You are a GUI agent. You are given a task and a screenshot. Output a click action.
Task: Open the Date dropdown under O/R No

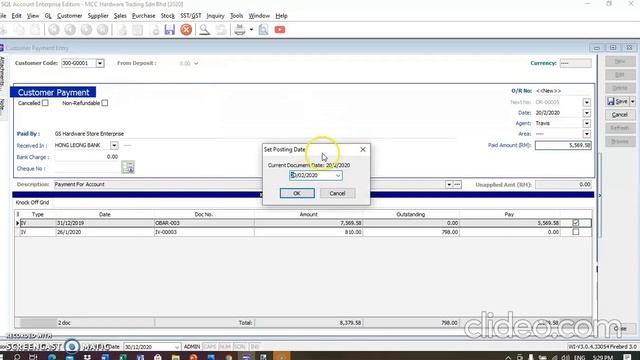click(x=587, y=113)
